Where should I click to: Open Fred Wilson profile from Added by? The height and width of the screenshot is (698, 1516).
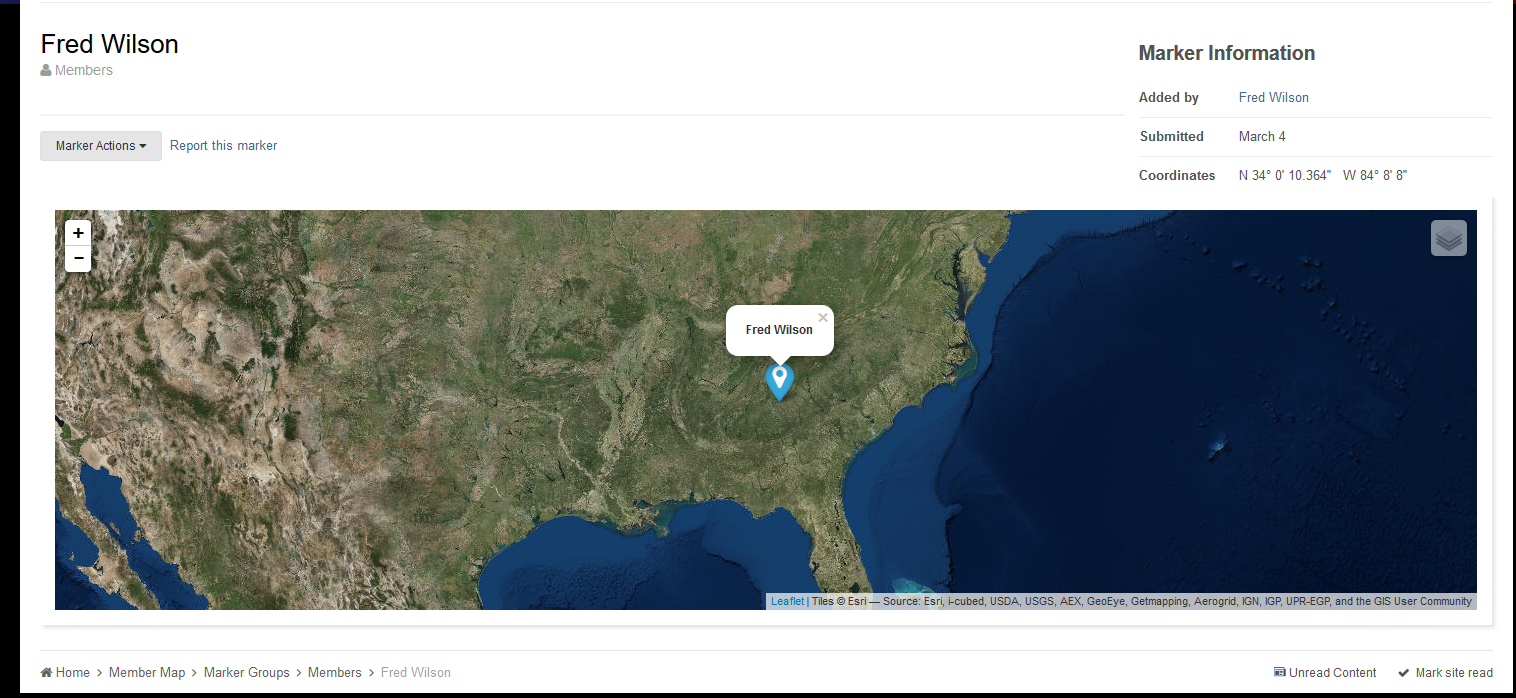click(1273, 97)
